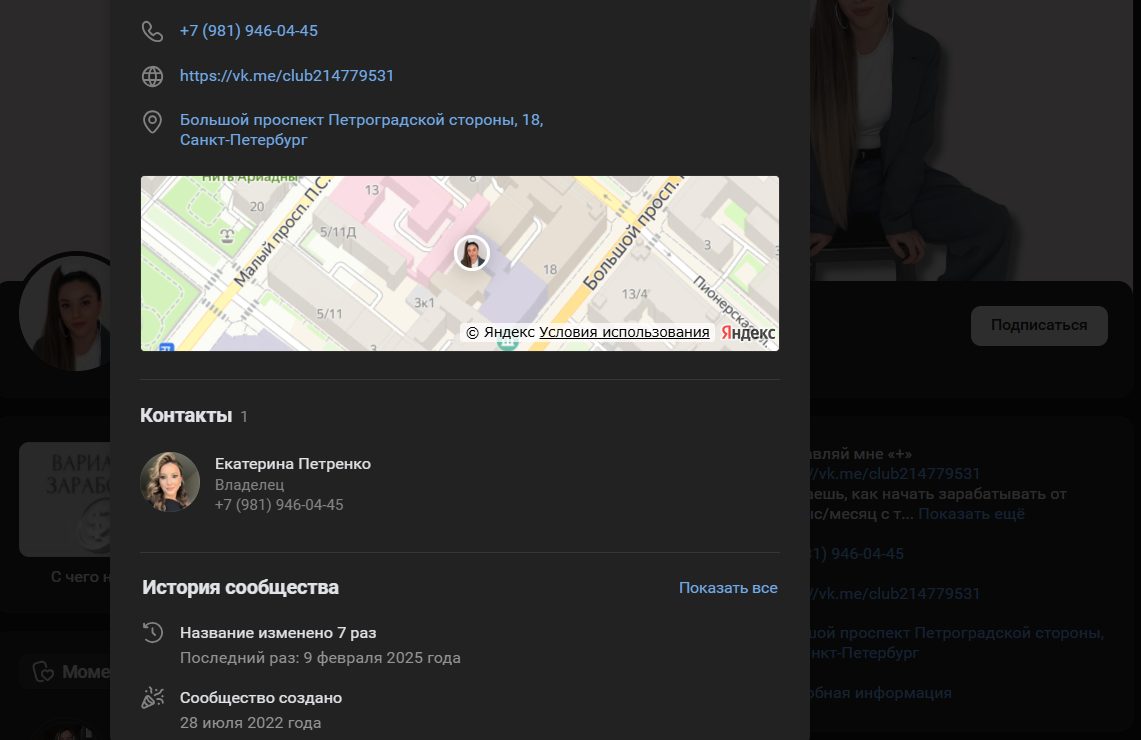Click the celebration icon next to 'Сообщество создано'
Screen dimensions: 1141x740
click(x=152, y=697)
